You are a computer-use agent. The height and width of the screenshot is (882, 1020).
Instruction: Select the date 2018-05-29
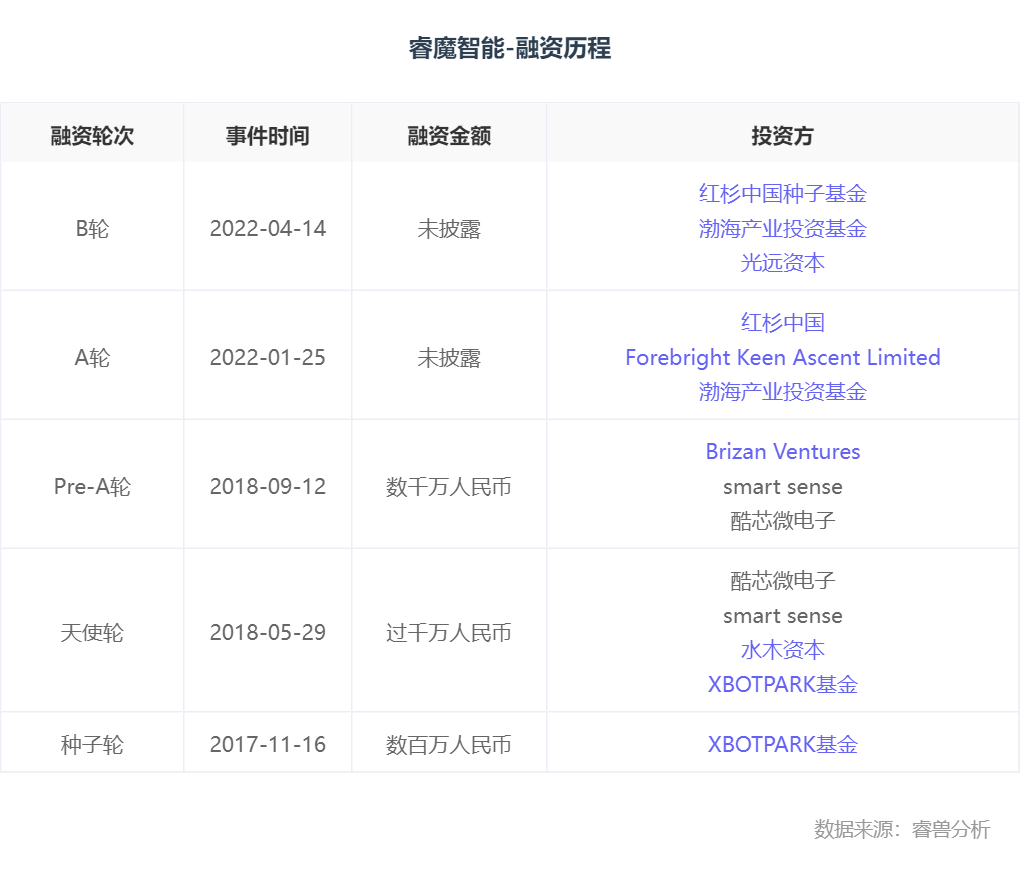point(267,632)
